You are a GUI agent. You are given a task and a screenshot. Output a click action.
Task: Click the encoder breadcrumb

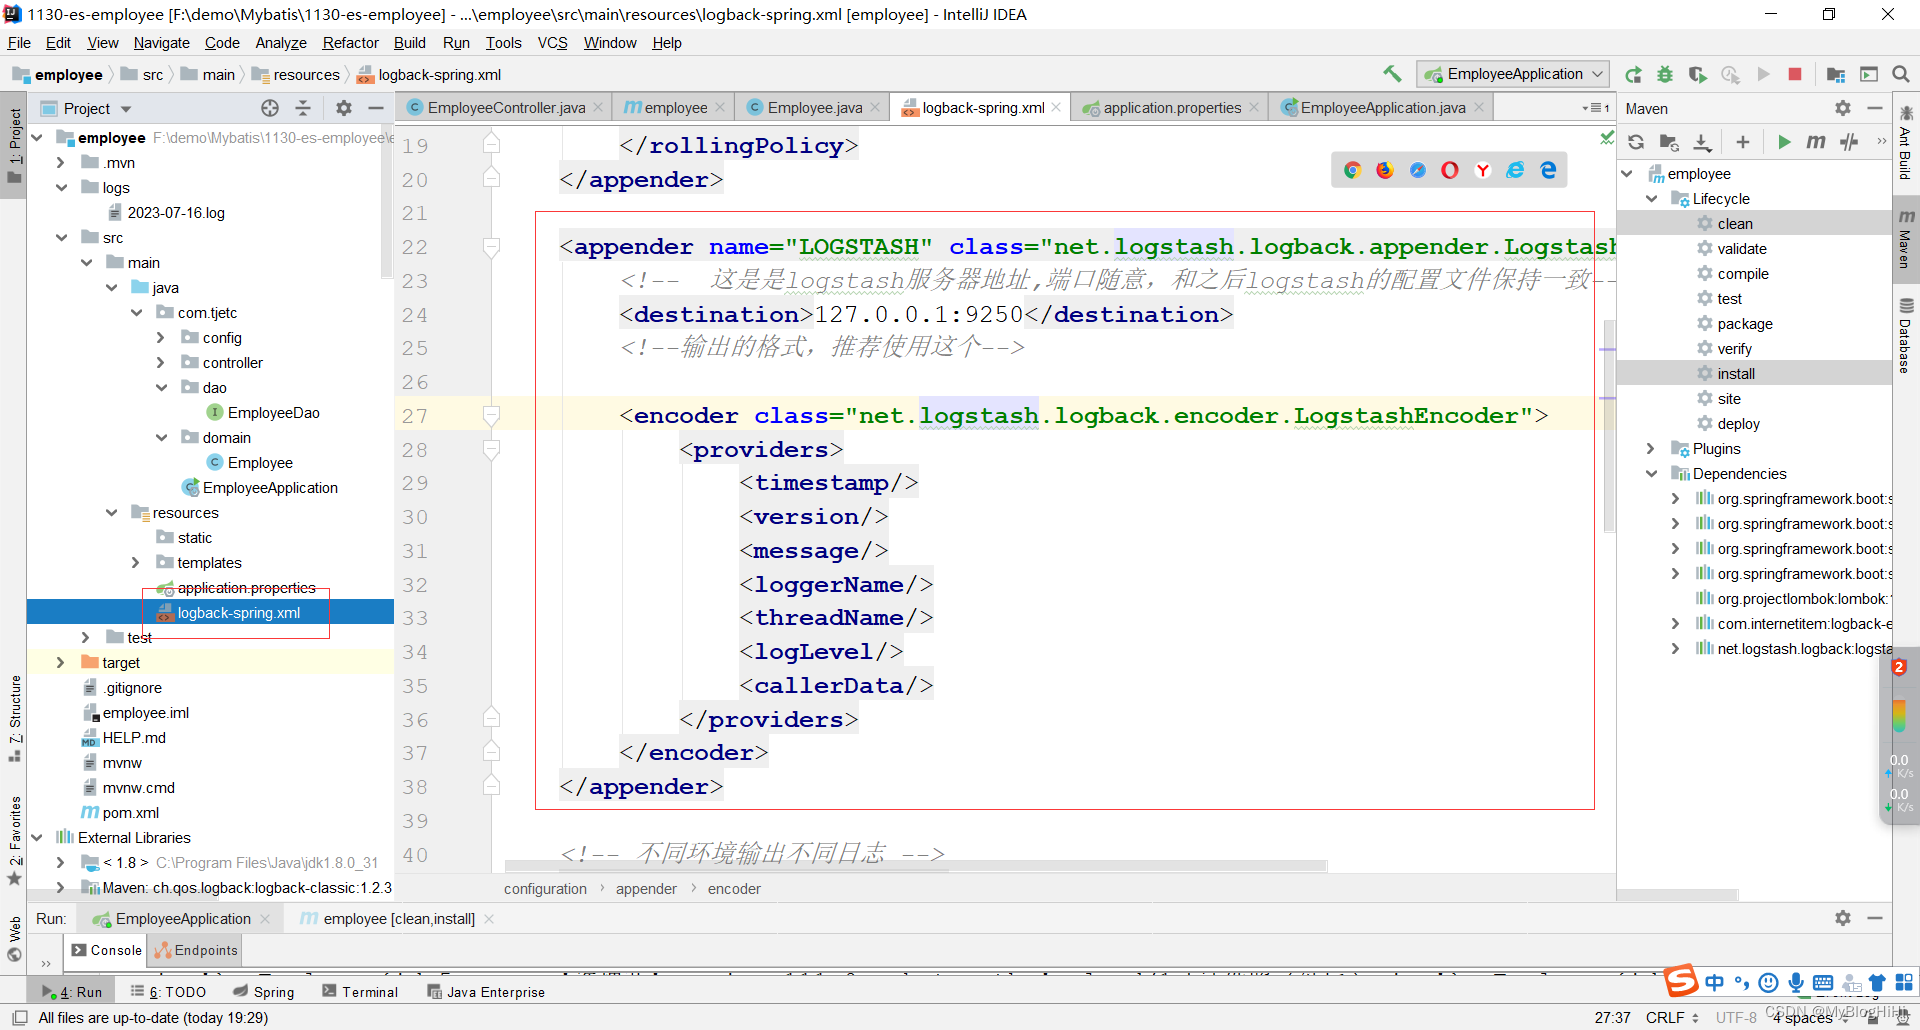[734, 889]
